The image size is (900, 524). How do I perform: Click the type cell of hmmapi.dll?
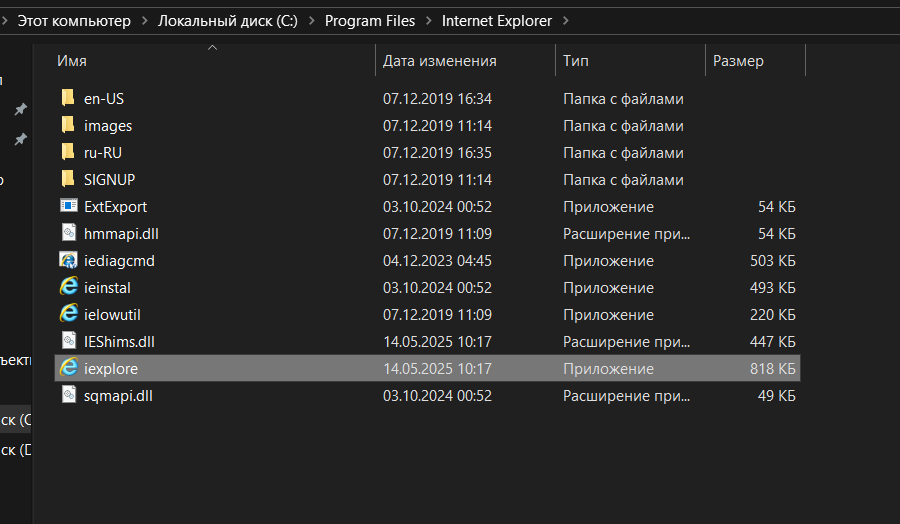pyautogui.click(x=626, y=234)
